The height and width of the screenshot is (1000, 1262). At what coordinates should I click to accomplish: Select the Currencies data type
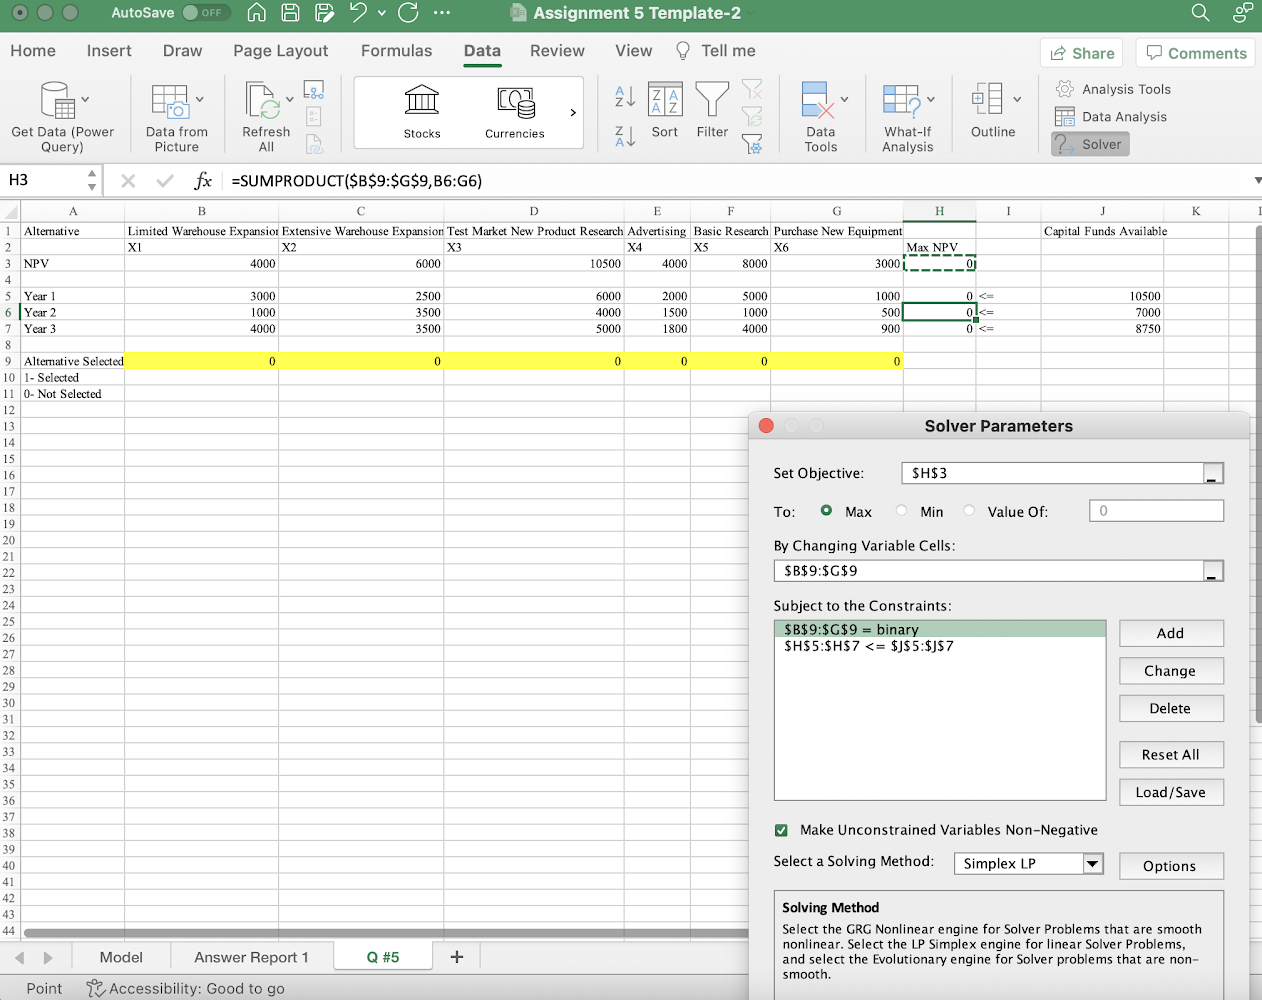514,110
